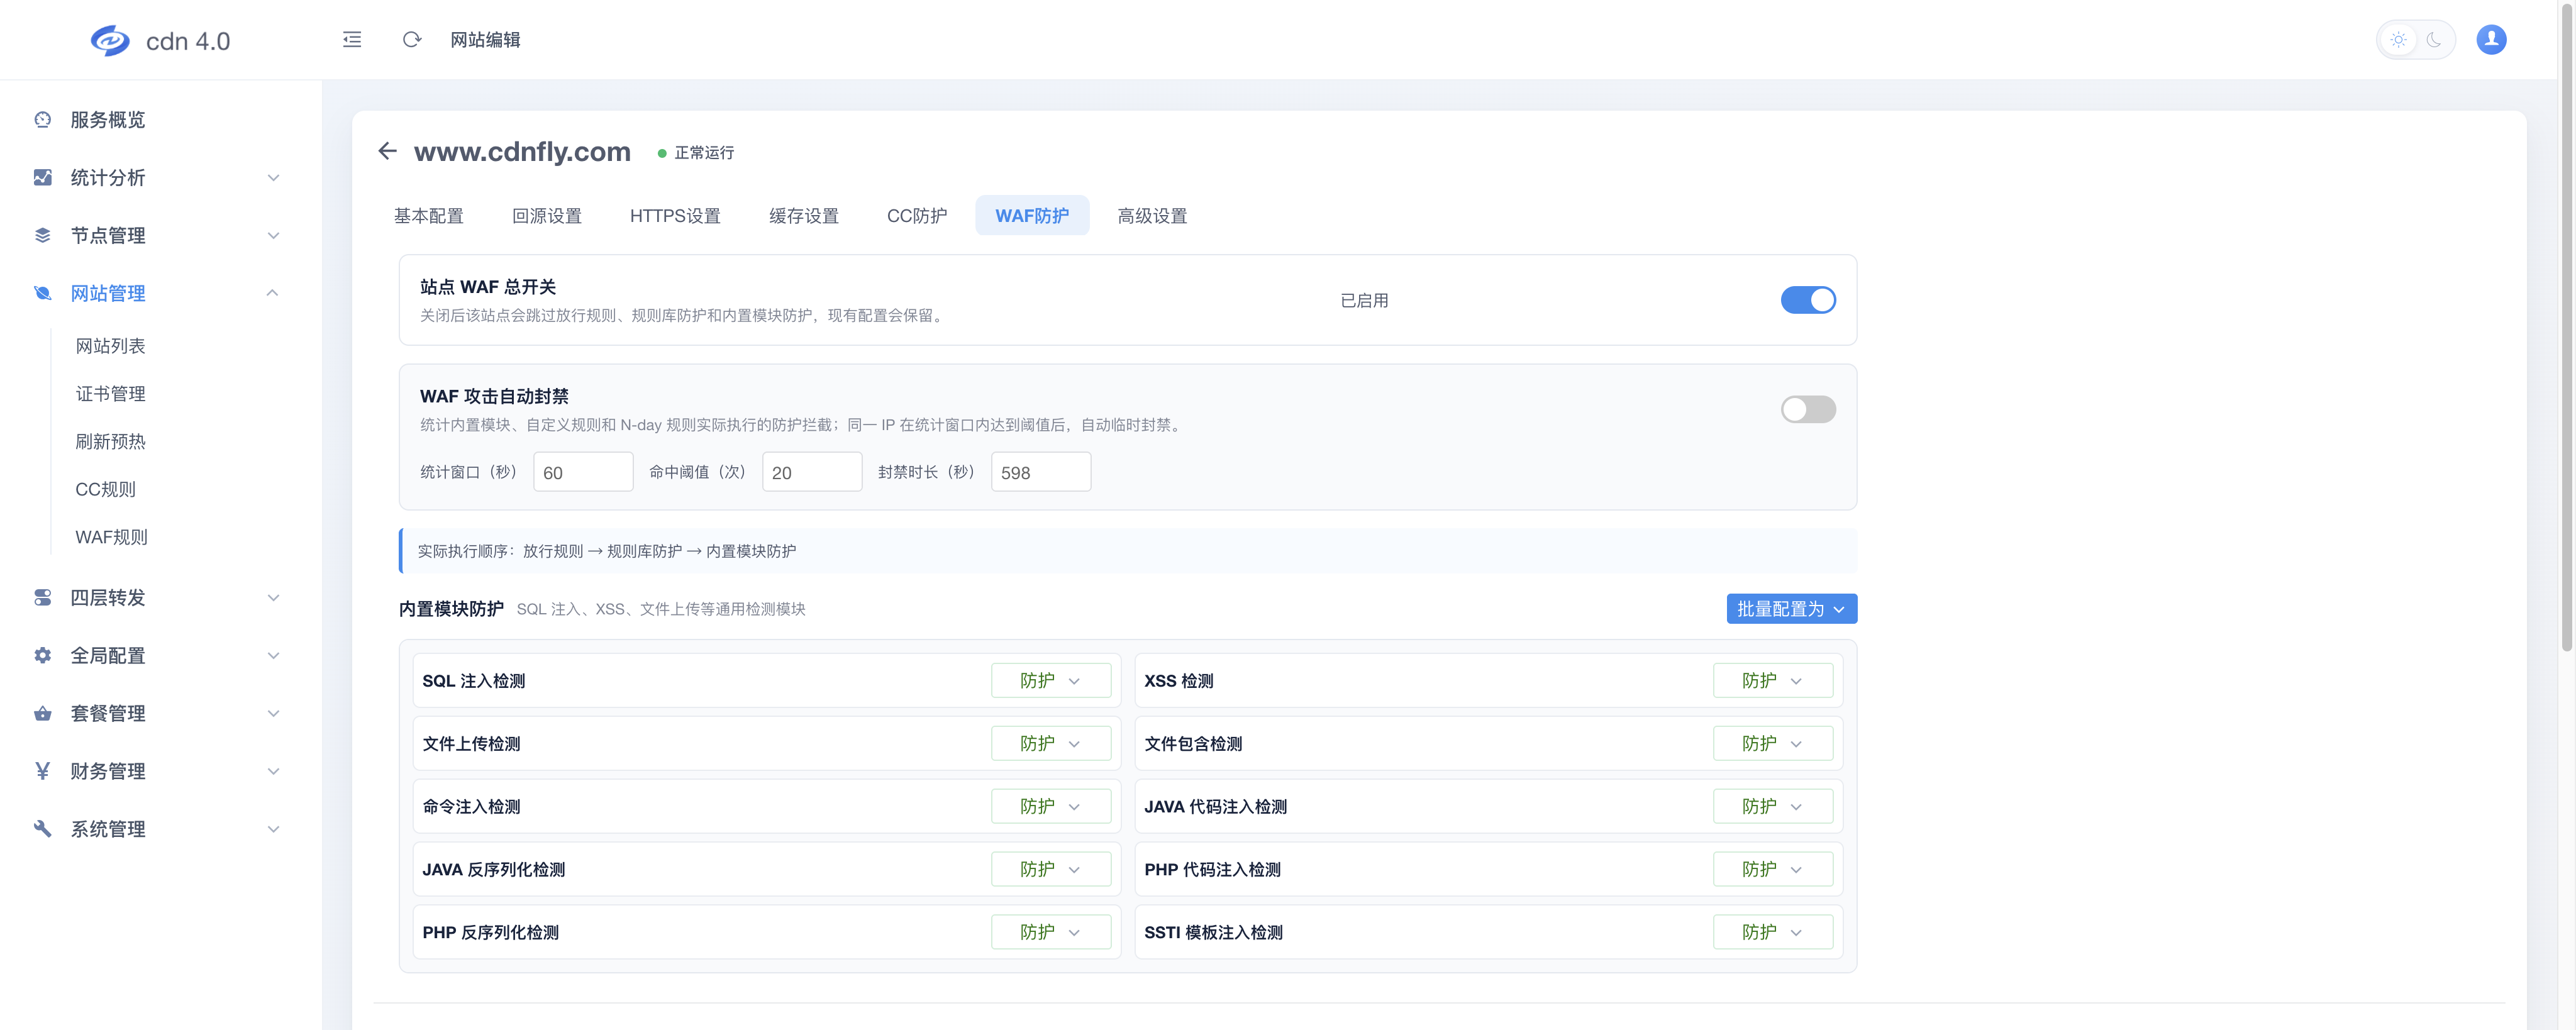Switch to the HTTPS设置 tab
Screen dimensions: 2576x1030
(675, 216)
